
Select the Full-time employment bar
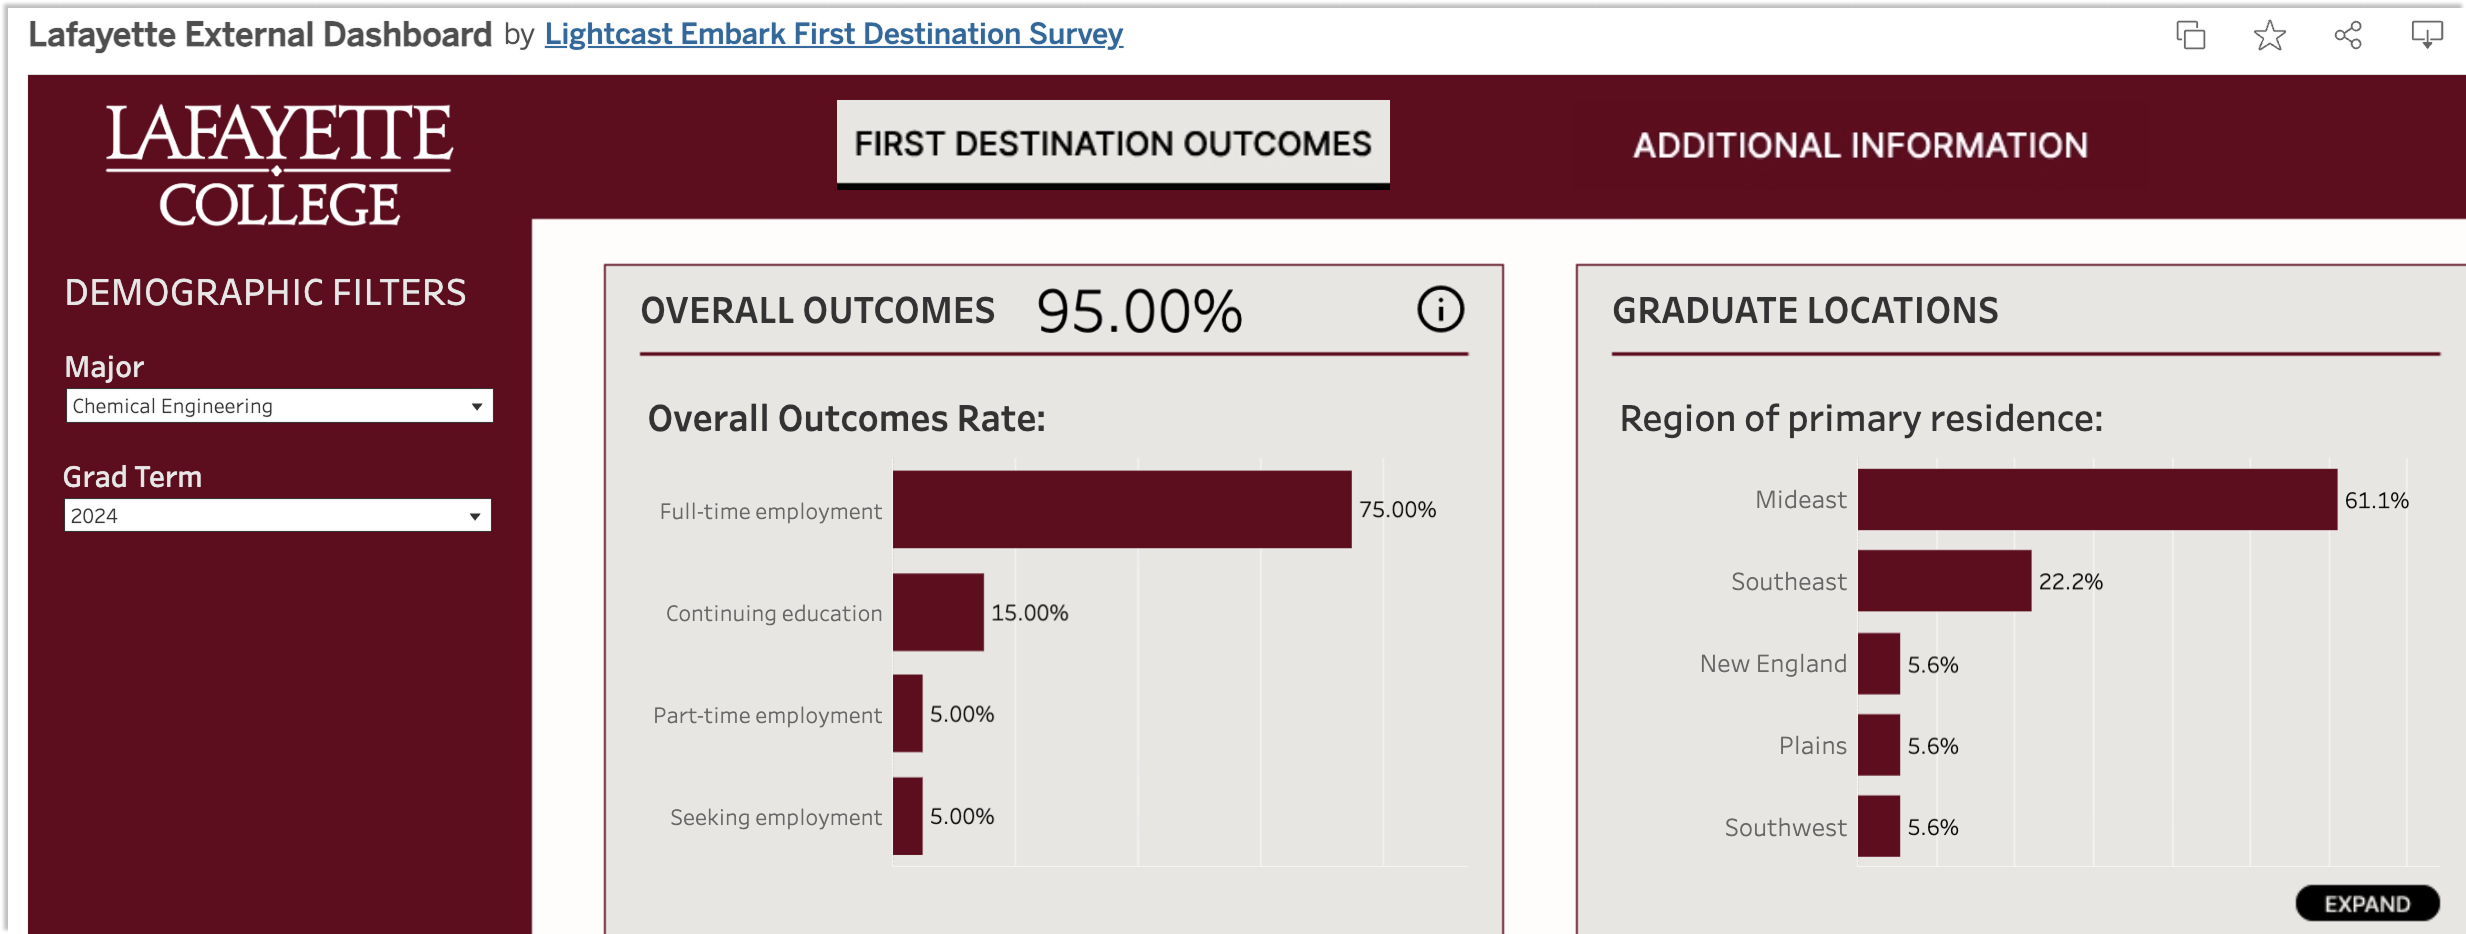coord(1121,510)
